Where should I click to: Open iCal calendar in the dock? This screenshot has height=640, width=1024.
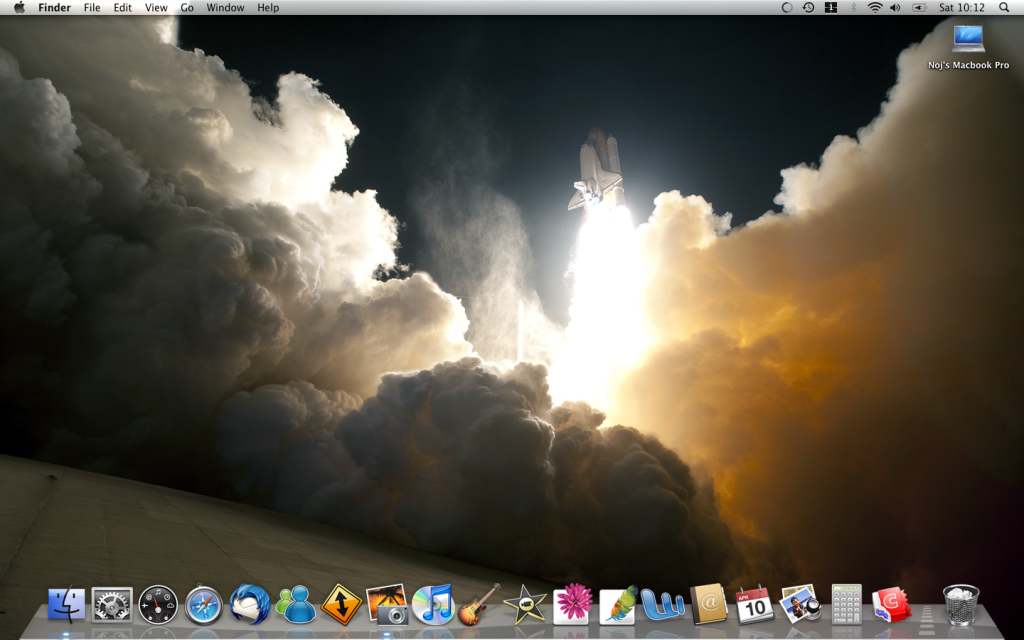coord(754,605)
